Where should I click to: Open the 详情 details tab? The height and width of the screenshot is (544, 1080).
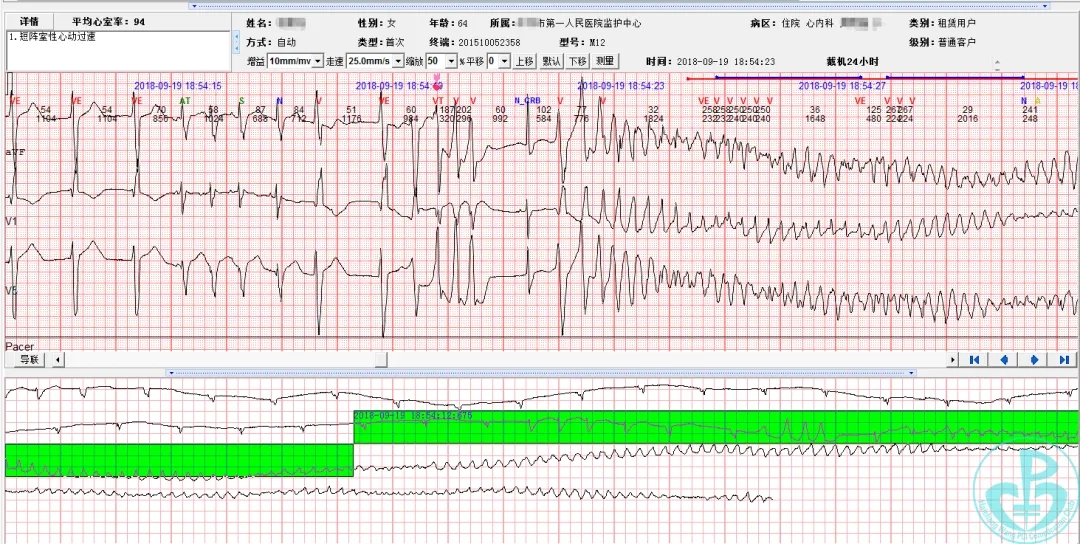coord(29,22)
